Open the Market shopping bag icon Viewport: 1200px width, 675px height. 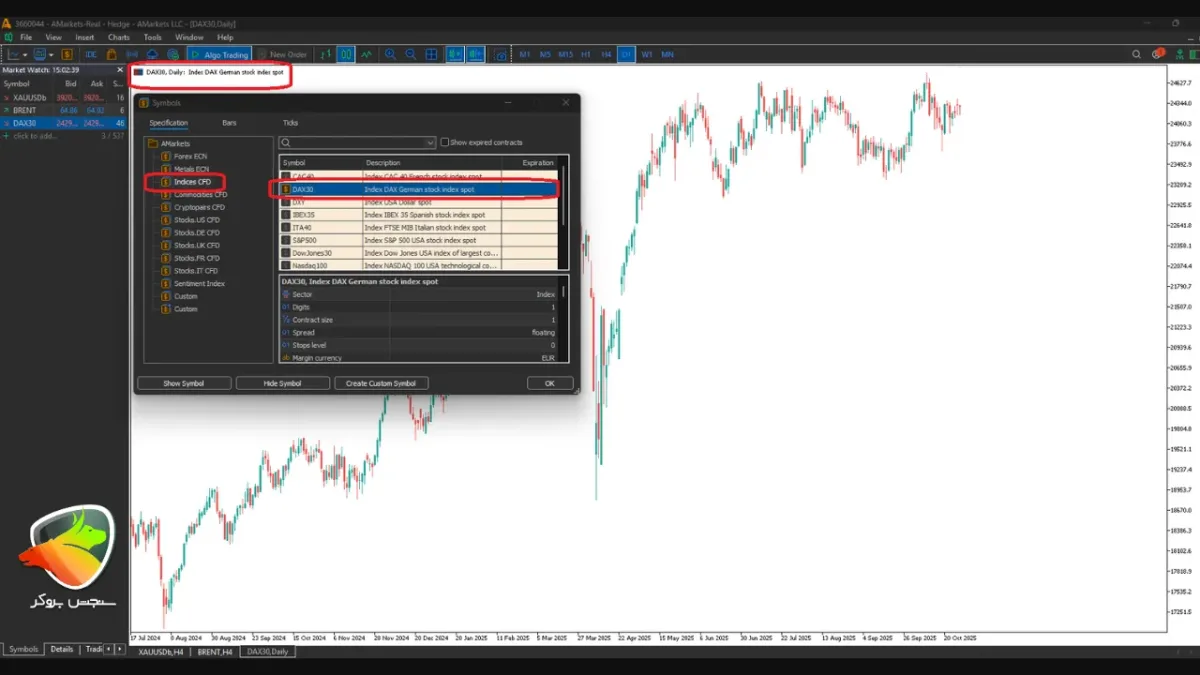111,54
